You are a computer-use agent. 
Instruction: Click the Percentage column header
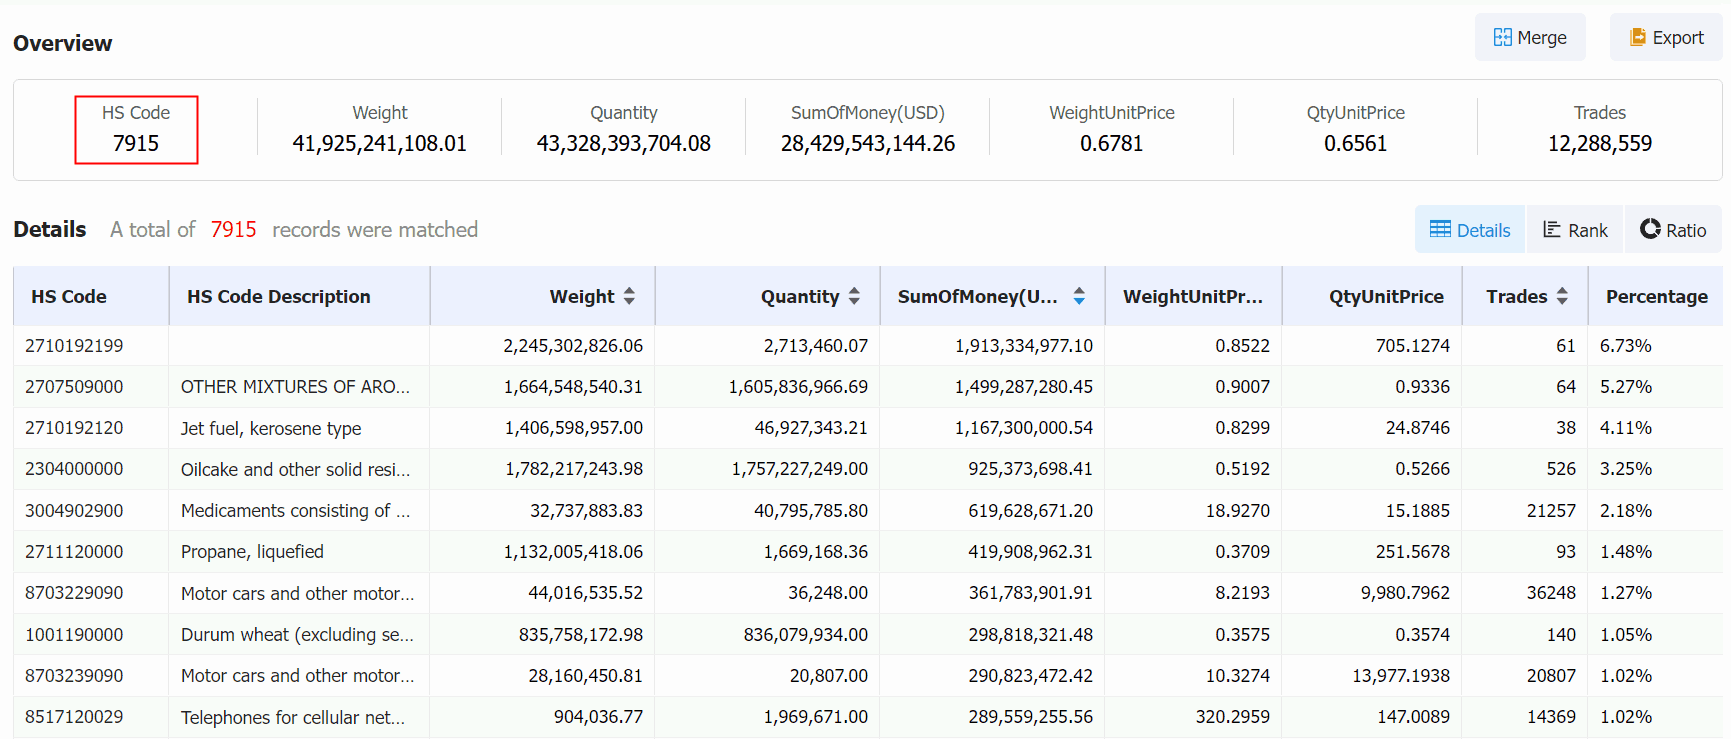[x=1657, y=296]
